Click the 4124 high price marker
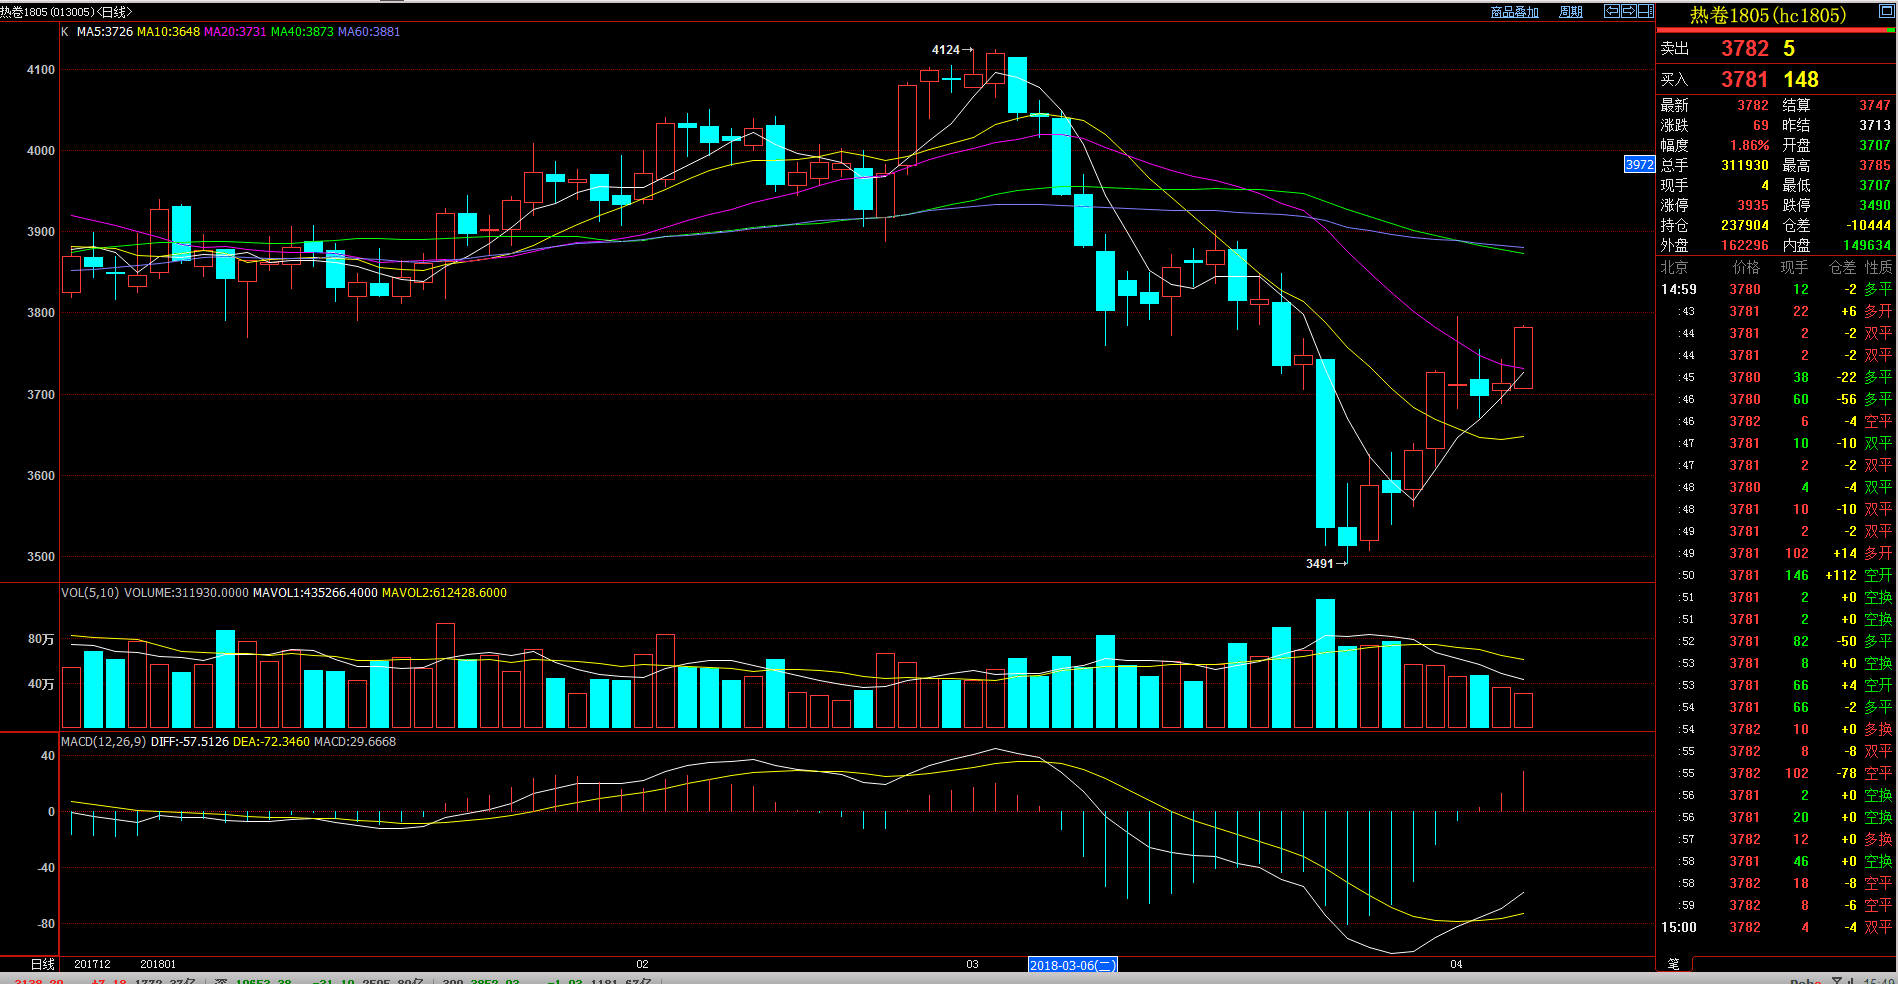This screenshot has width=1898, height=984. pyautogui.click(x=946, y=49)
